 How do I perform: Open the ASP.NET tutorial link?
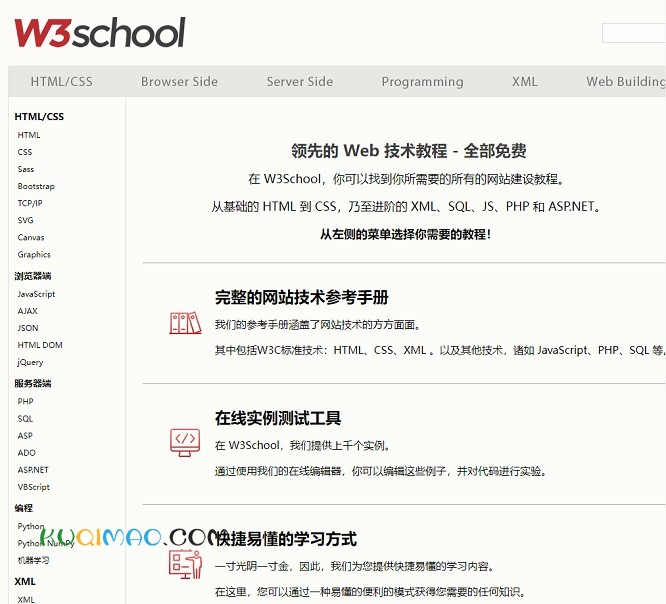tap(33, 470)
